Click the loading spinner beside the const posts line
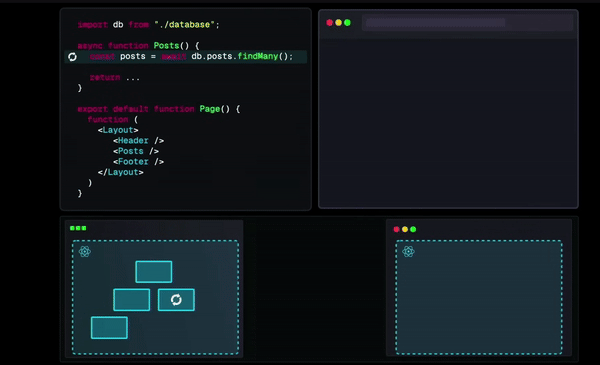Image resolution: width=600 pixels, height=365 pixels. 72,57
